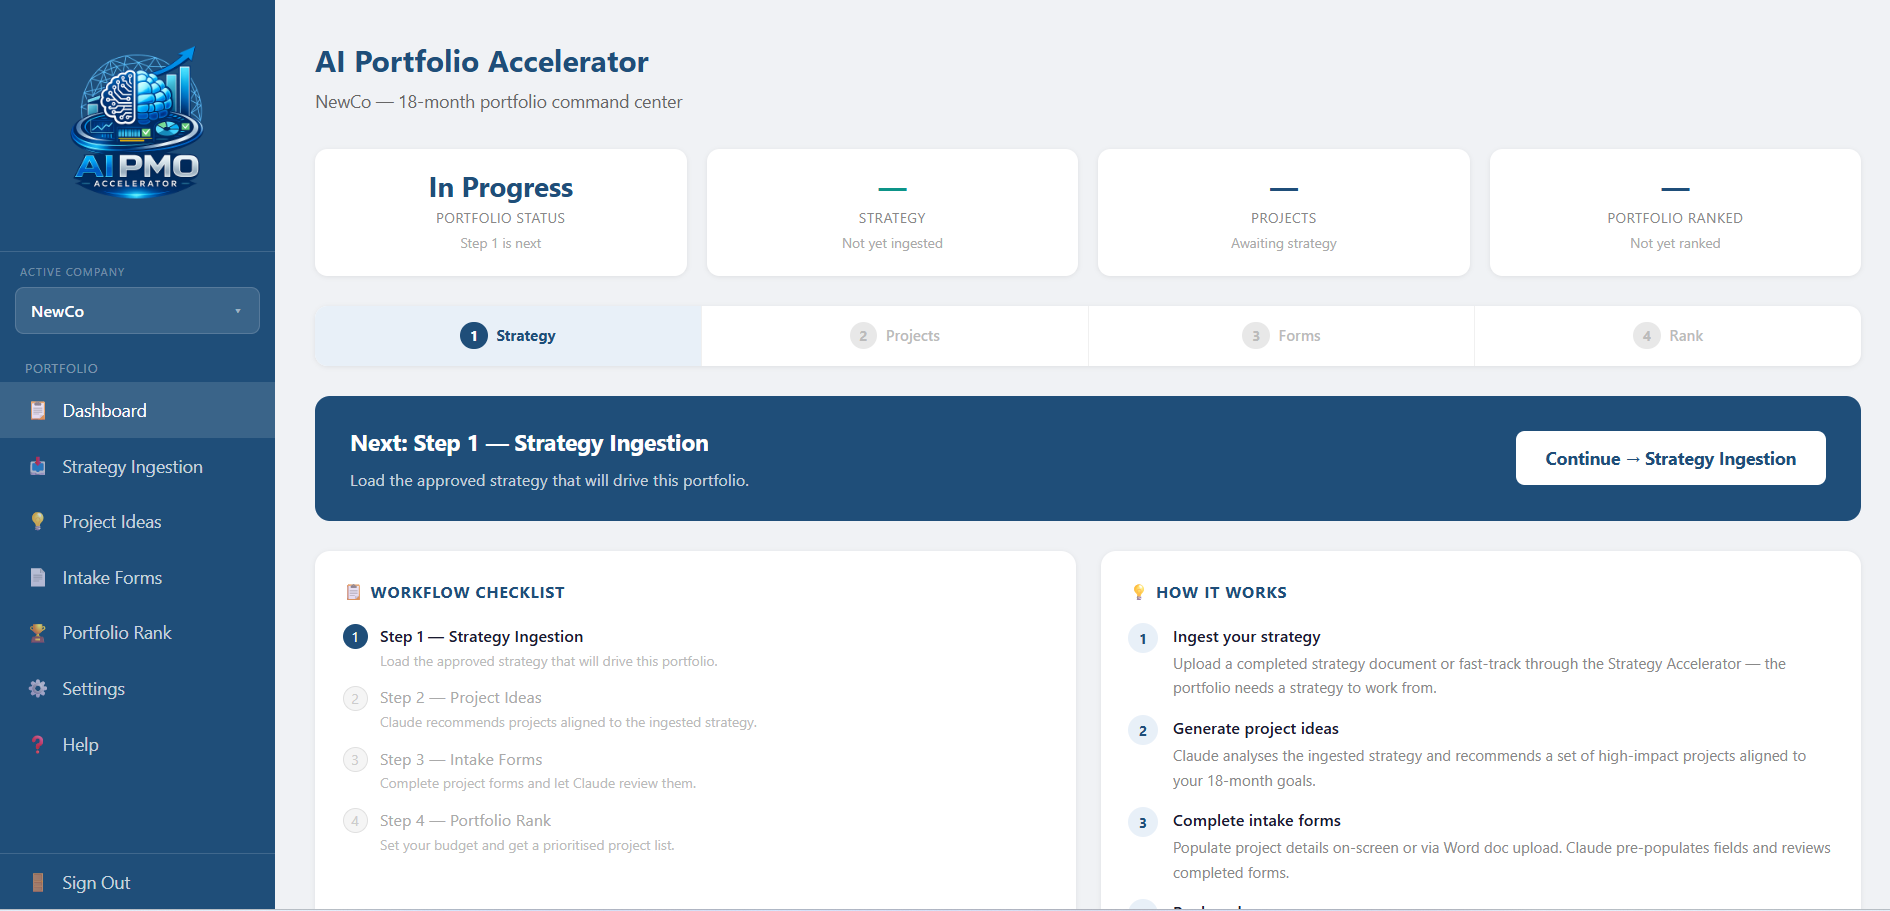Image resolution: width=1890 pixels, height=911 pixels.
Task: Click Step 1 — Strategy Ingestion checklist item
Action: click(x=481, y=636)
